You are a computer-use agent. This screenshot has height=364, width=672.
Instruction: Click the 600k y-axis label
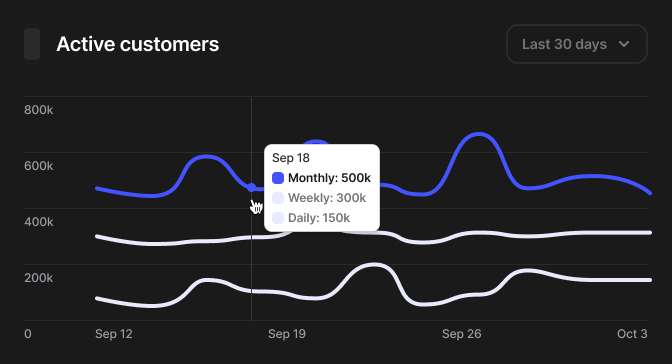click(39, 165)
